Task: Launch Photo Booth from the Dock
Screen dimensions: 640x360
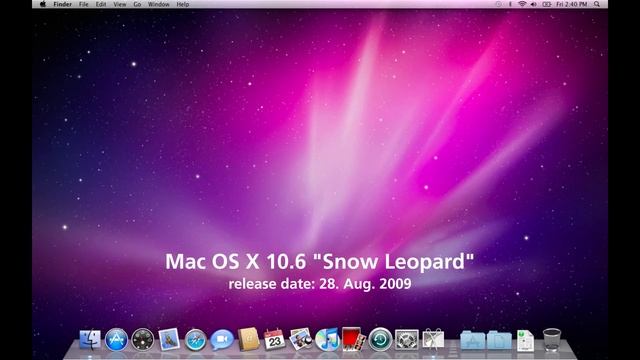Action: (353, 339)
